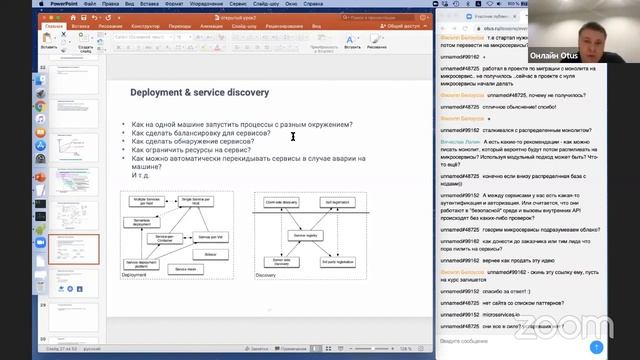640x360 pixels.
Task: Click bullet 'Как сделать обнаружение сервисов?'
Action: coord(193,141)
